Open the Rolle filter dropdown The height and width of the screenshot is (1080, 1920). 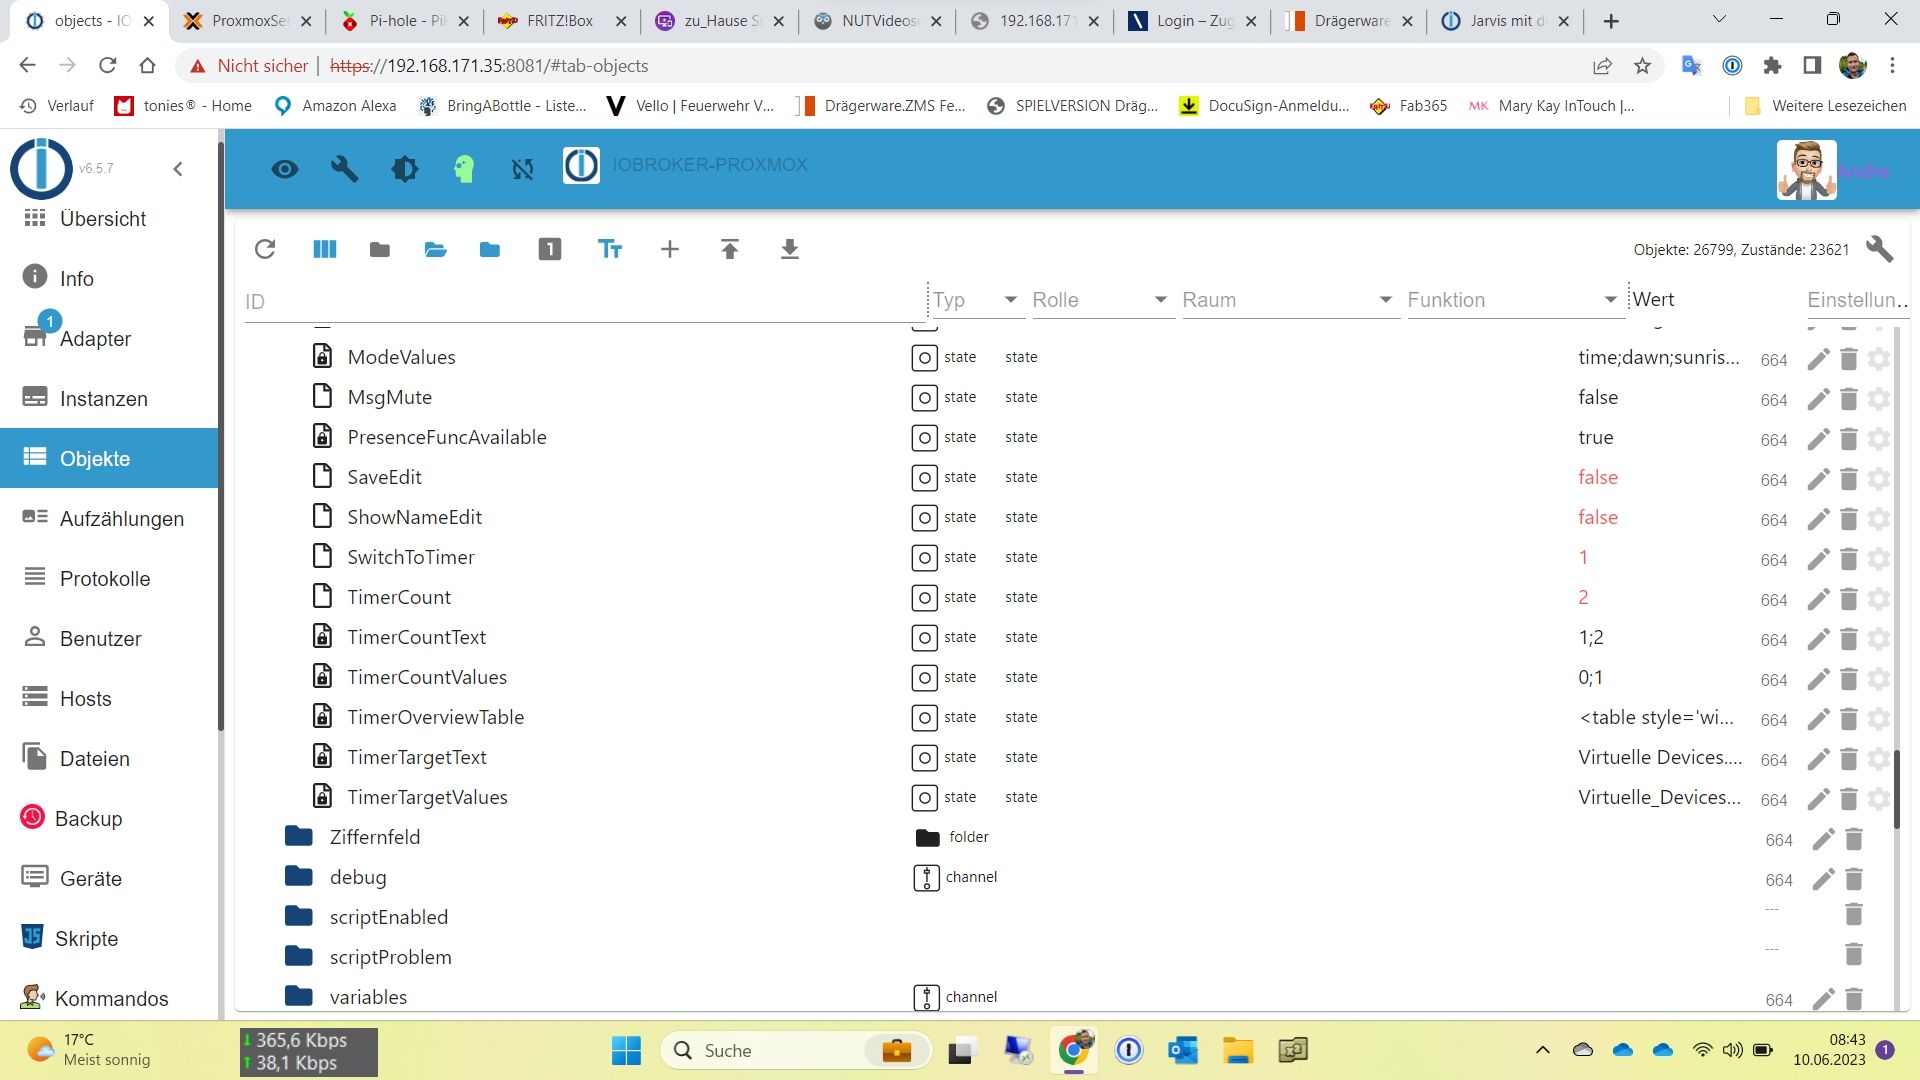(x=1161, y=299)
